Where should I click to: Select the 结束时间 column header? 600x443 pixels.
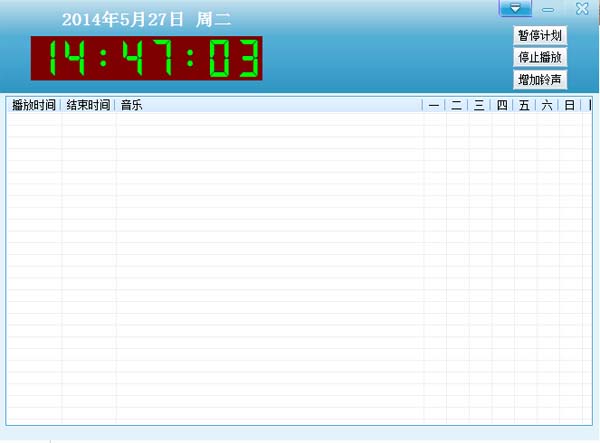tap(88, 105)
